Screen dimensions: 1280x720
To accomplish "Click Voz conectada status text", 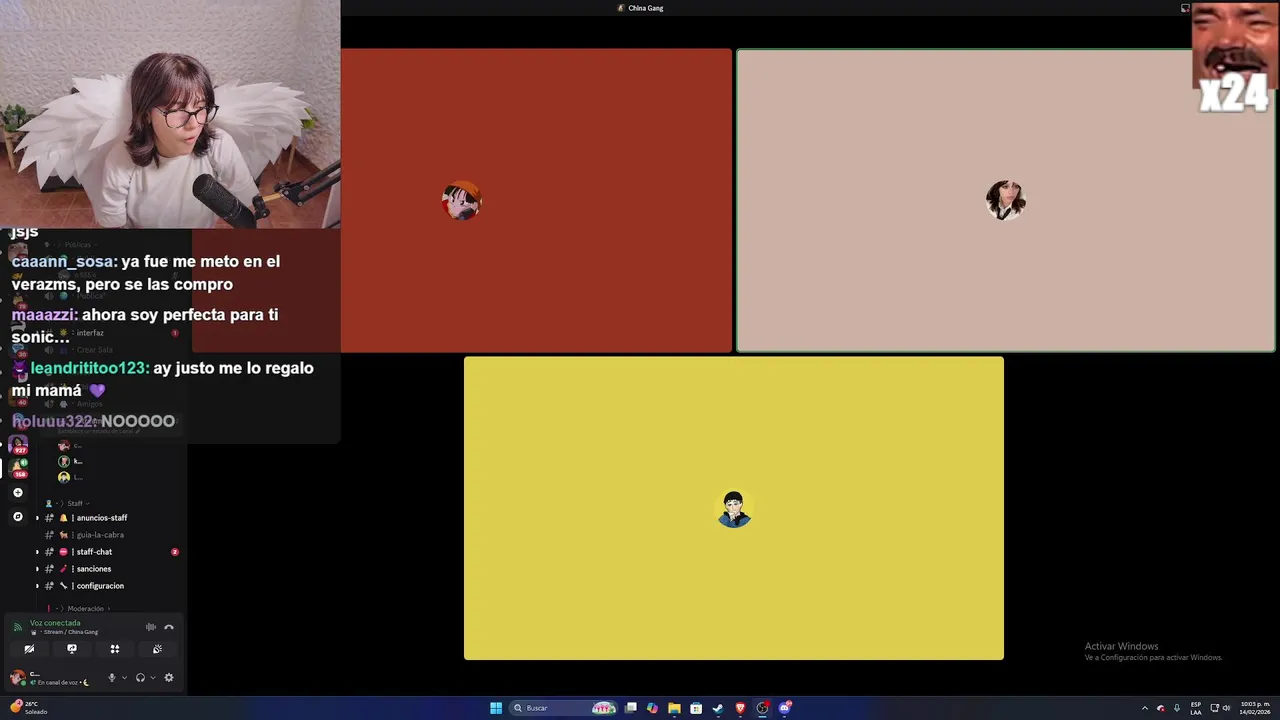I will point(55,623).
